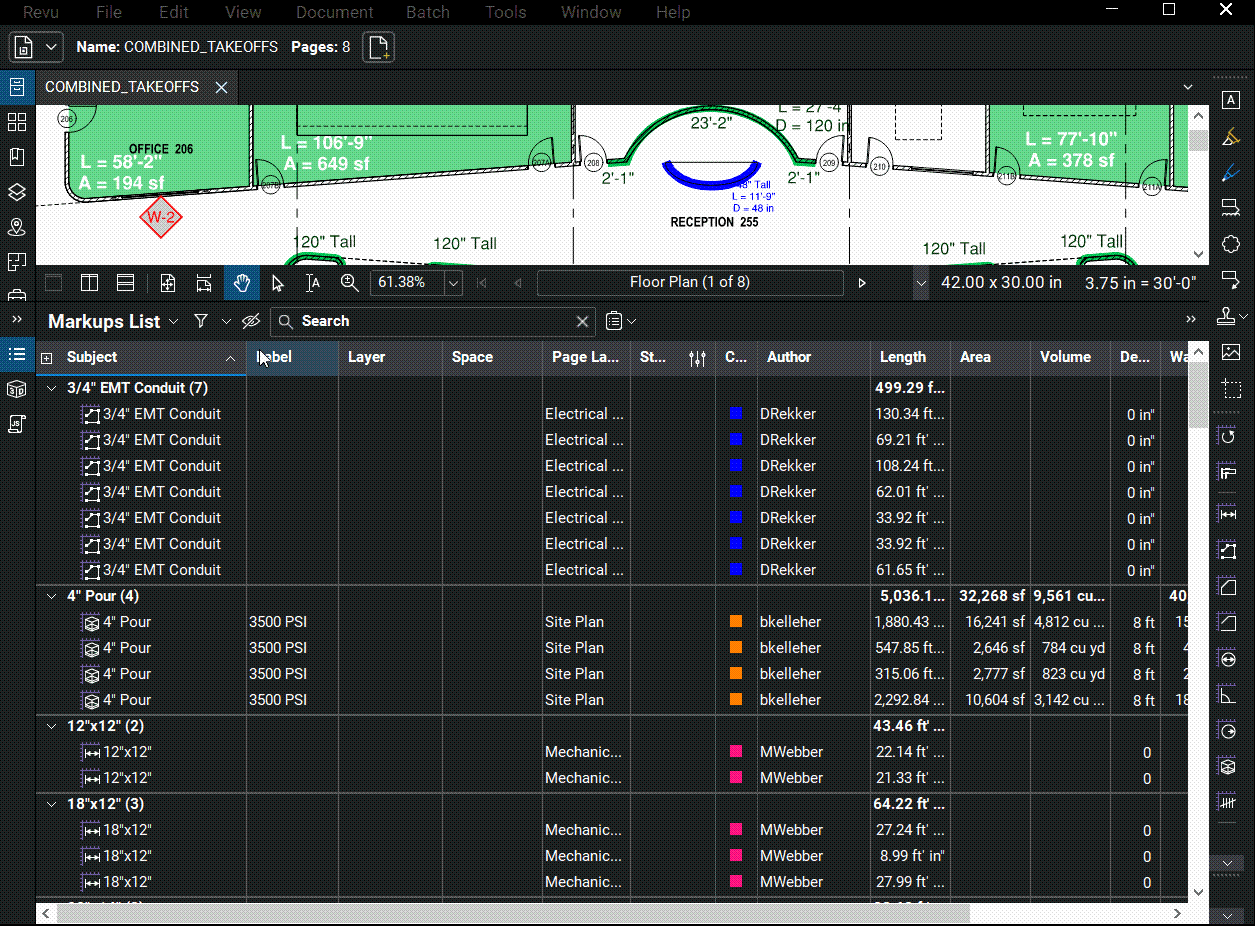The width and height of the screenshot is (1255, 926).
Task: Click the orange color swatch on a 4" Pour row
Action: pyautogui.click(x=735, y=621)
